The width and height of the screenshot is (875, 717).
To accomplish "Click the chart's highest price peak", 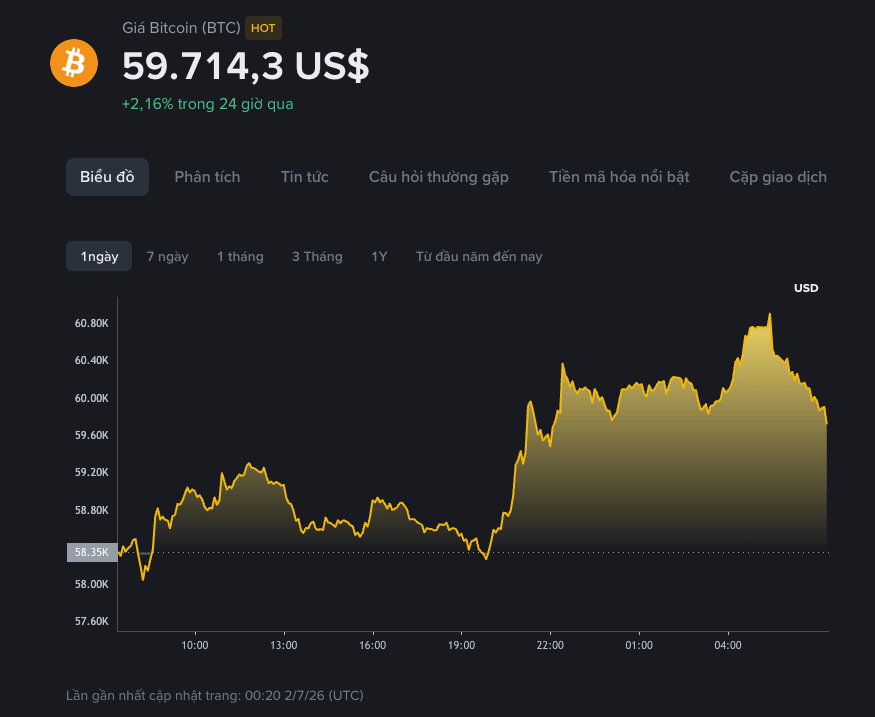I will pos(770,315).
